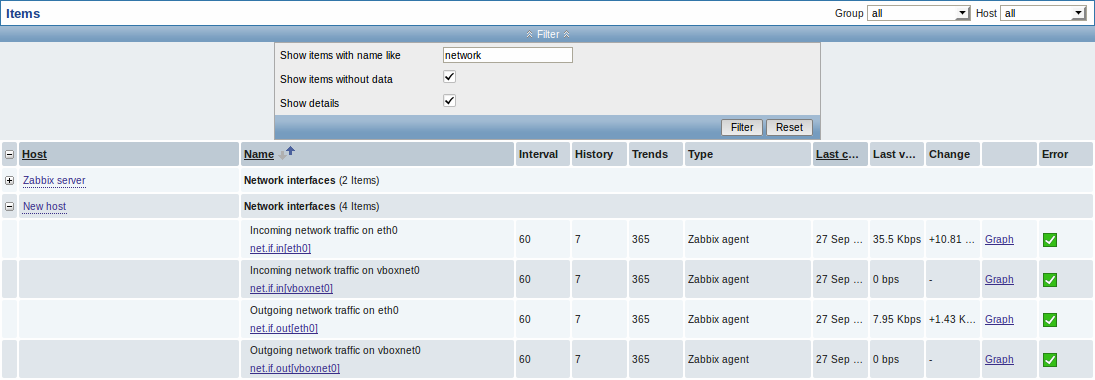Click '+1.43 K' change value cell
The image size is (1095, 380).
(952, 319)
